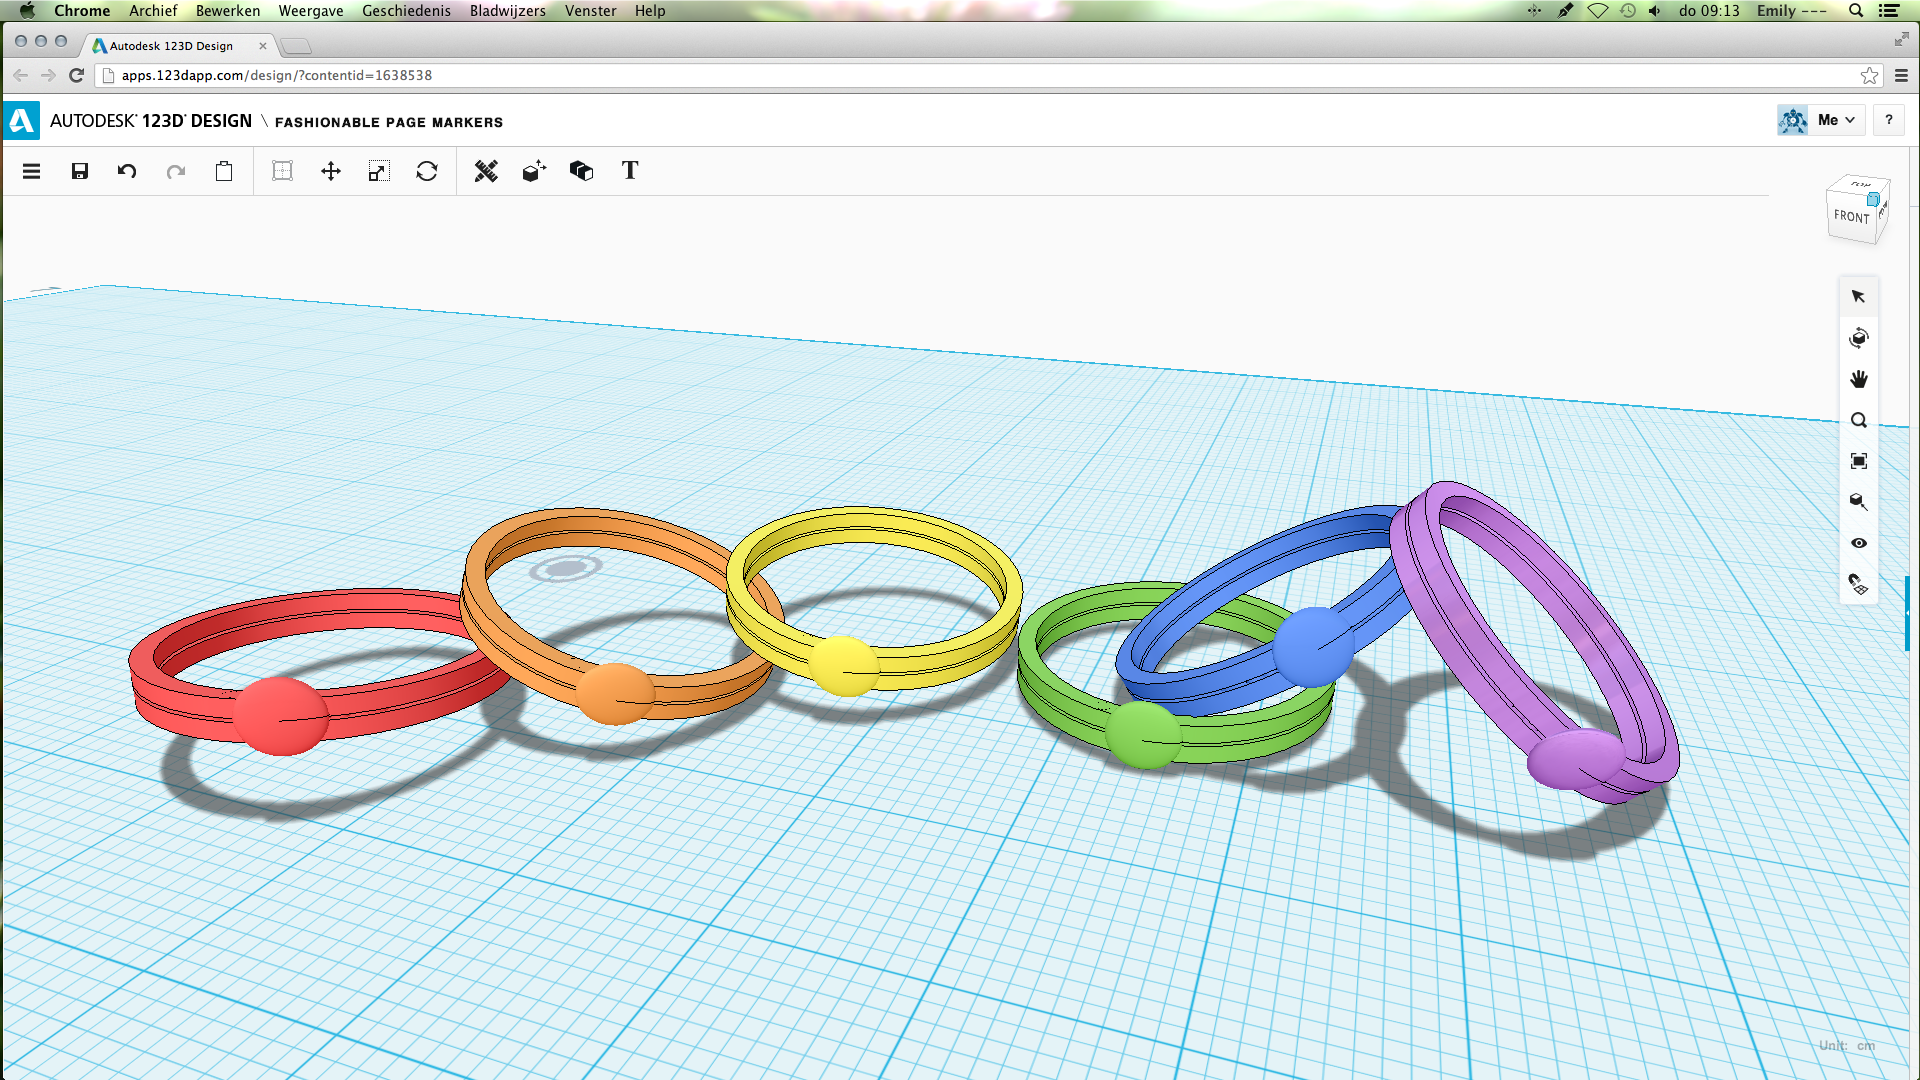Open the help question mark button
The width and height of the screenshot is (1920, 1080).
pyautogui.click(x=1889, y=120)
